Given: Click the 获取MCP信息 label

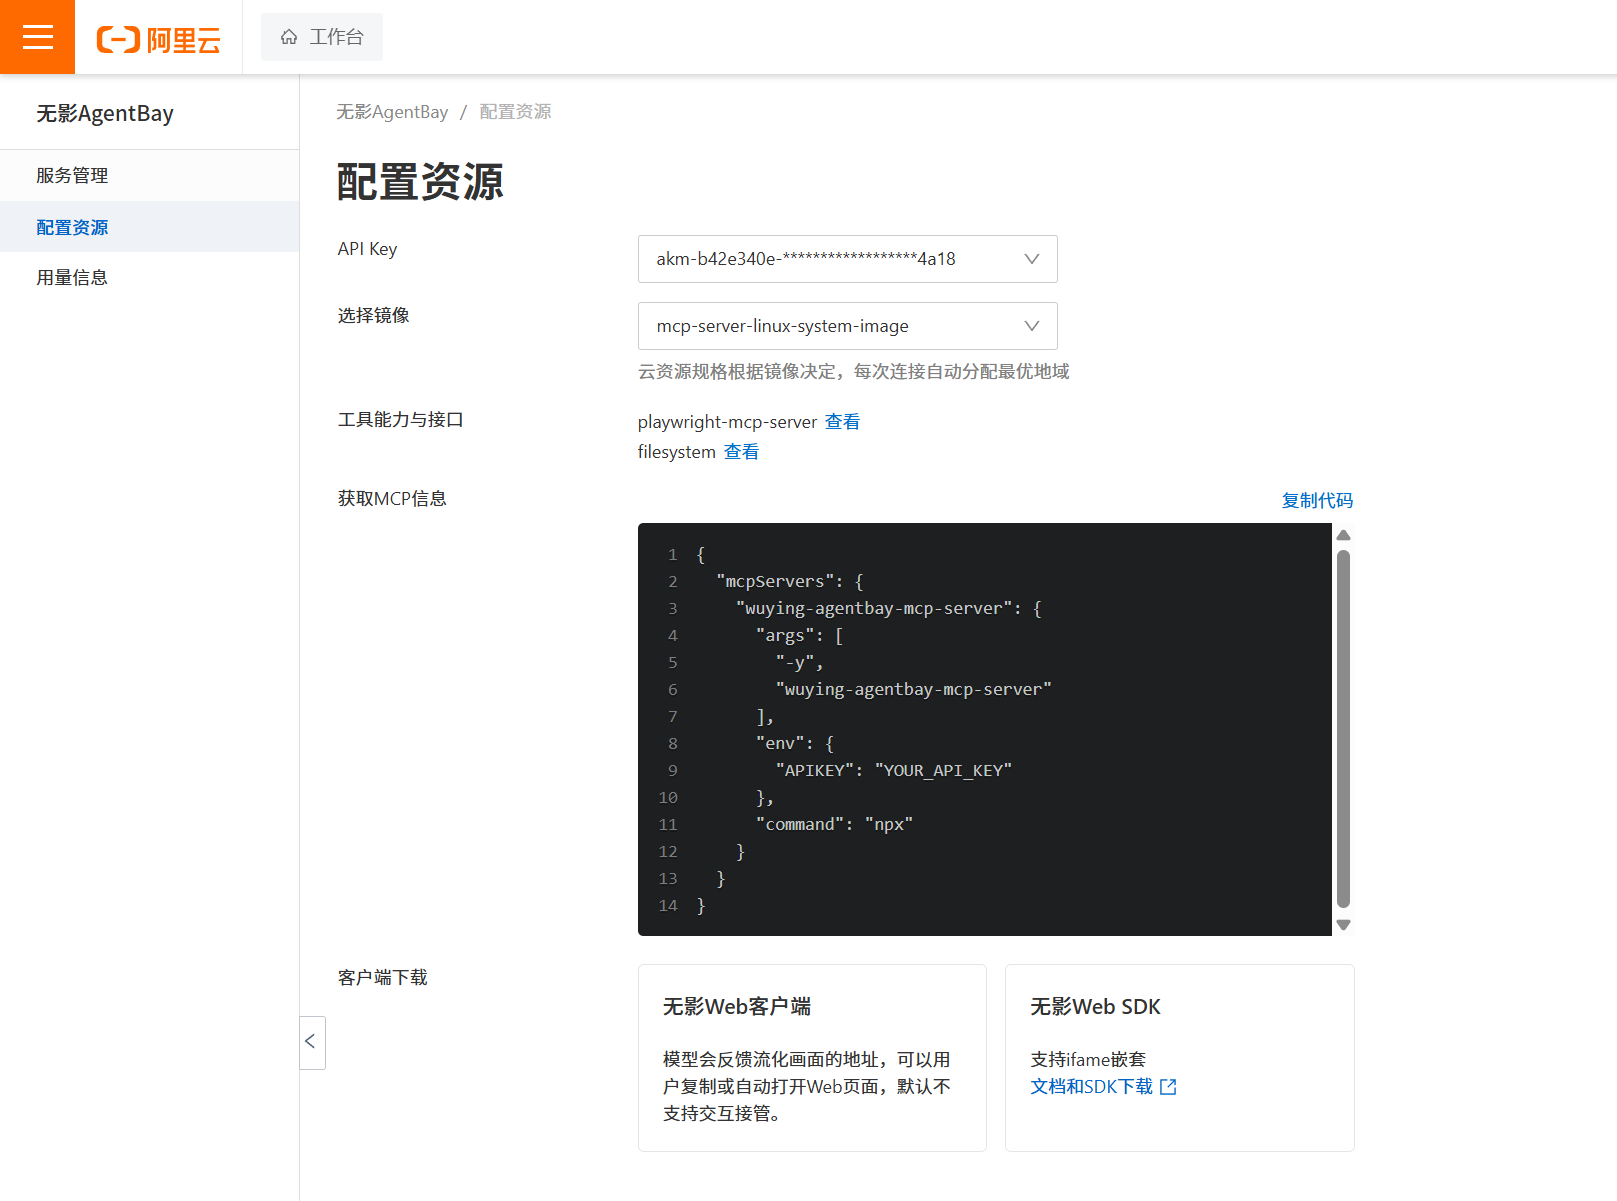Looking at the screenshot, I should 392,499.
